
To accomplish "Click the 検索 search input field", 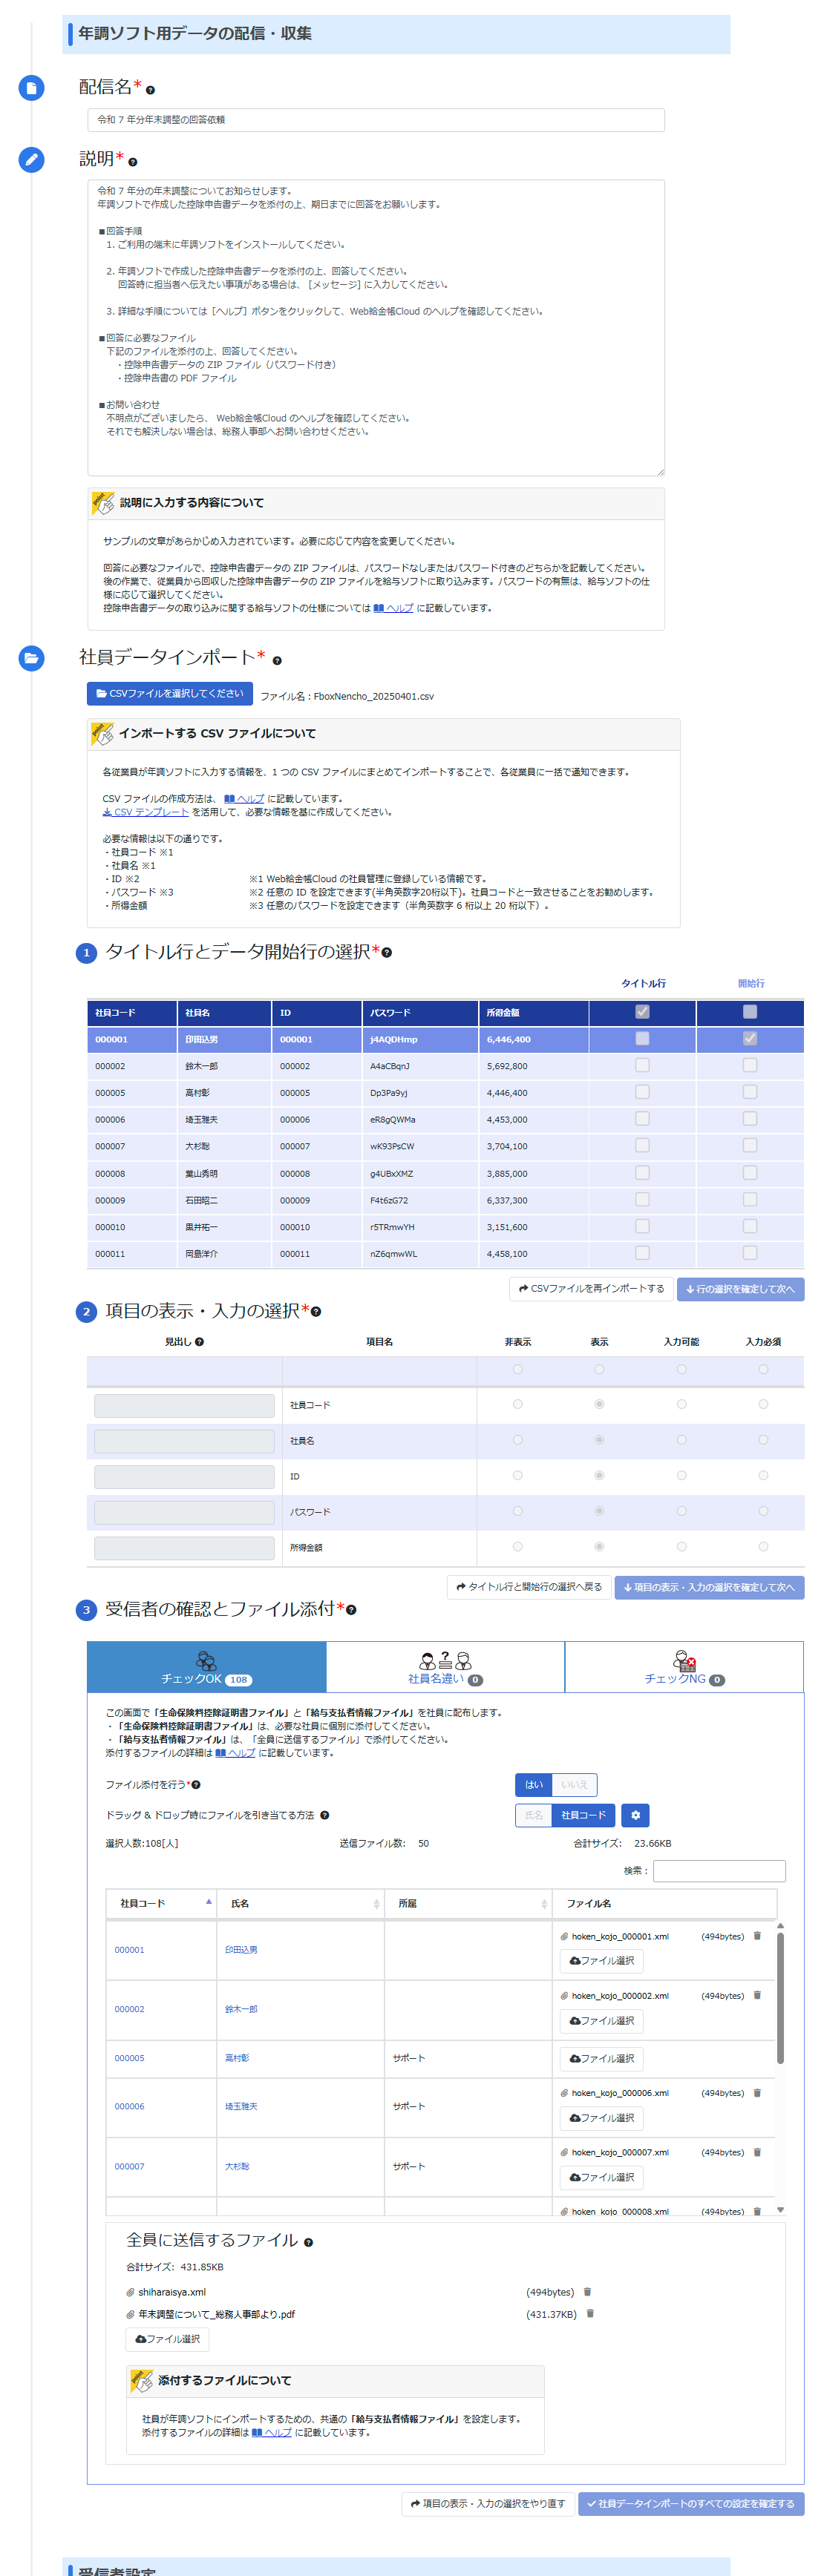I will pos(719,1870).
